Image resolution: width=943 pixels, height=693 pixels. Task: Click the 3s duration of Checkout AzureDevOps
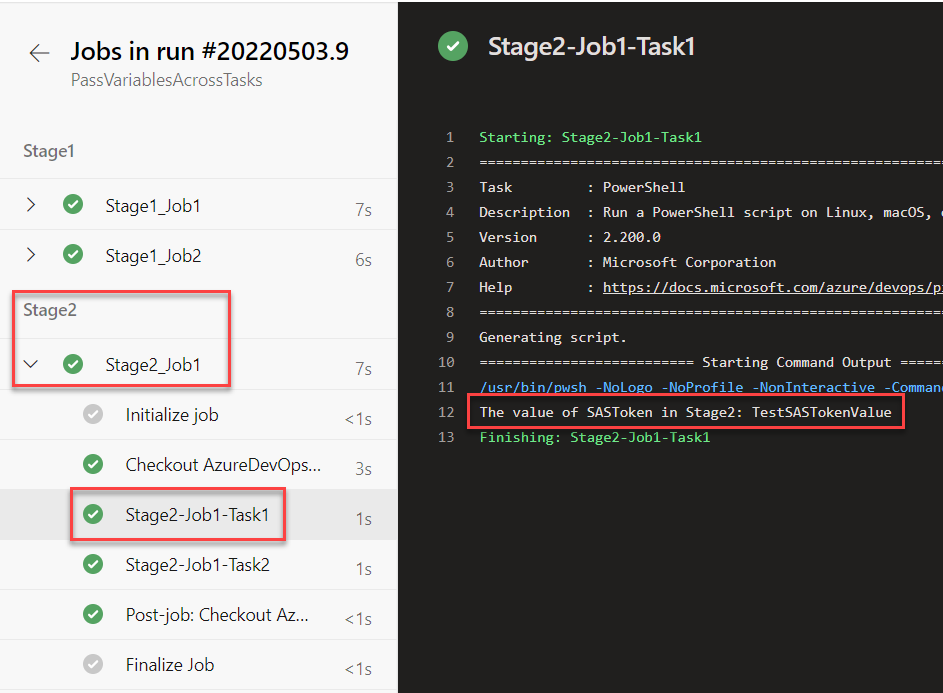point(363,468)
